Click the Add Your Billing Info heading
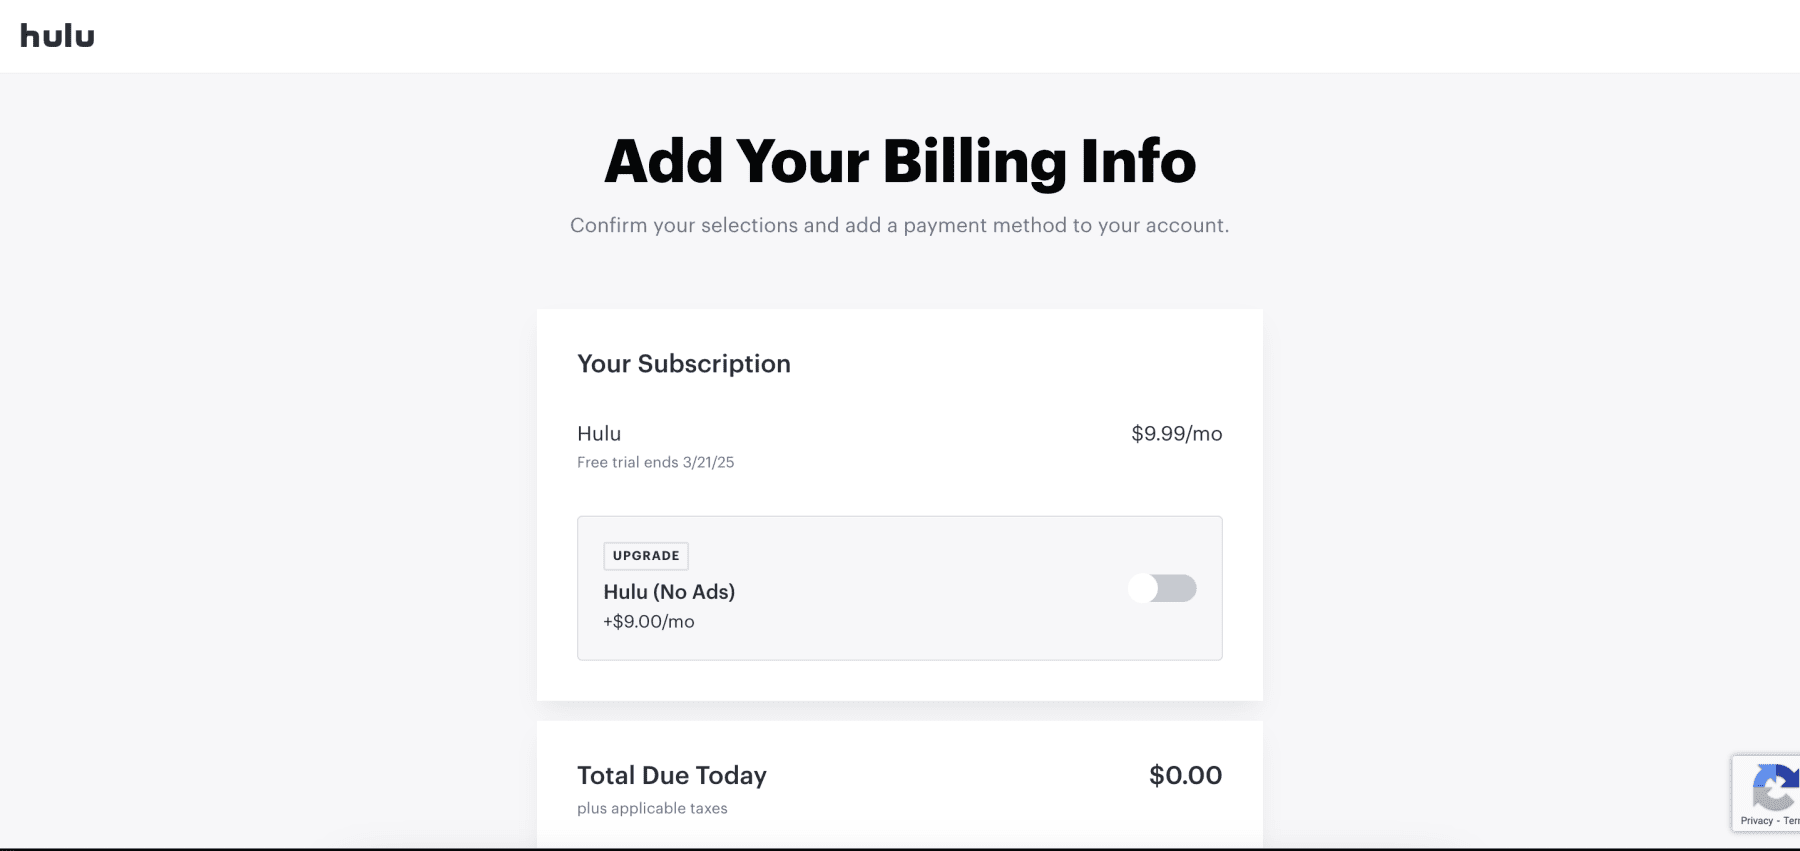Screen dimensions: 1800x851 tap(899, 160)
